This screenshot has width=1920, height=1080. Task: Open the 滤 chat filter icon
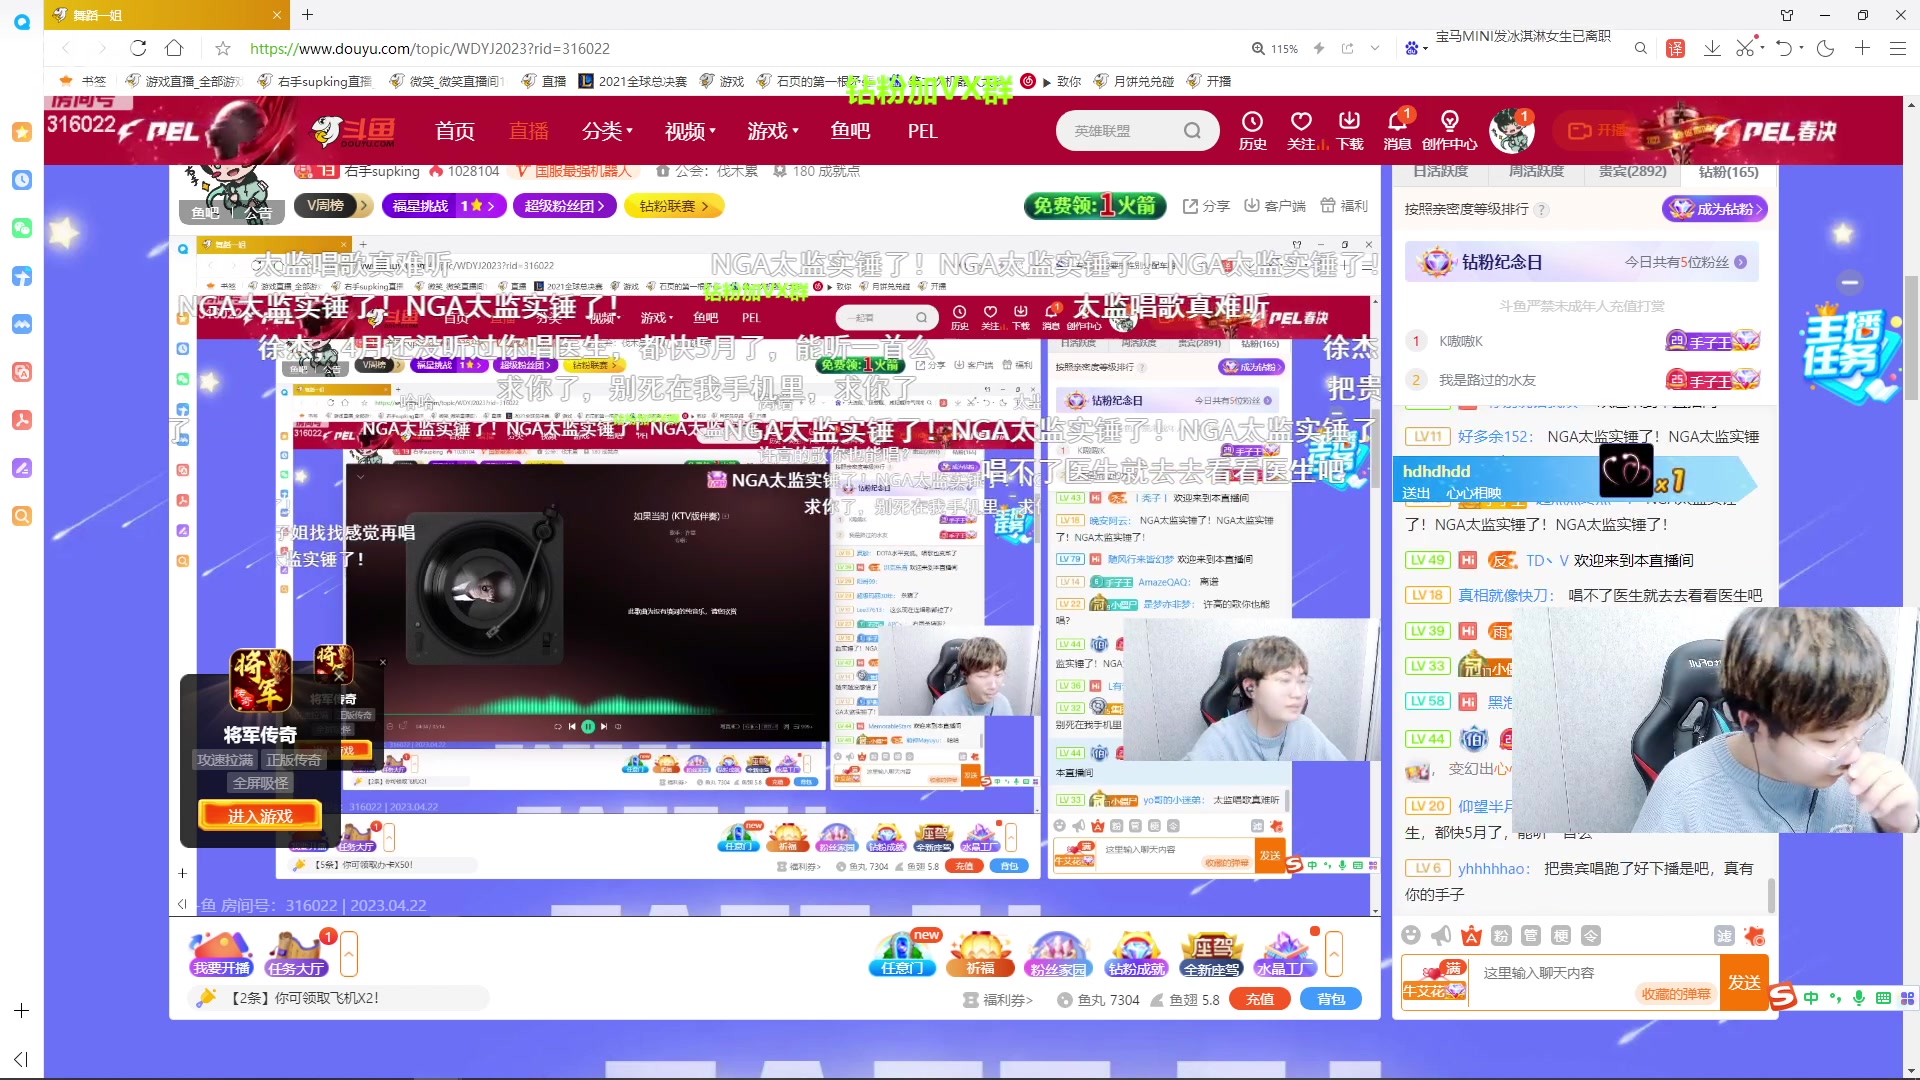click(1724, 935)
